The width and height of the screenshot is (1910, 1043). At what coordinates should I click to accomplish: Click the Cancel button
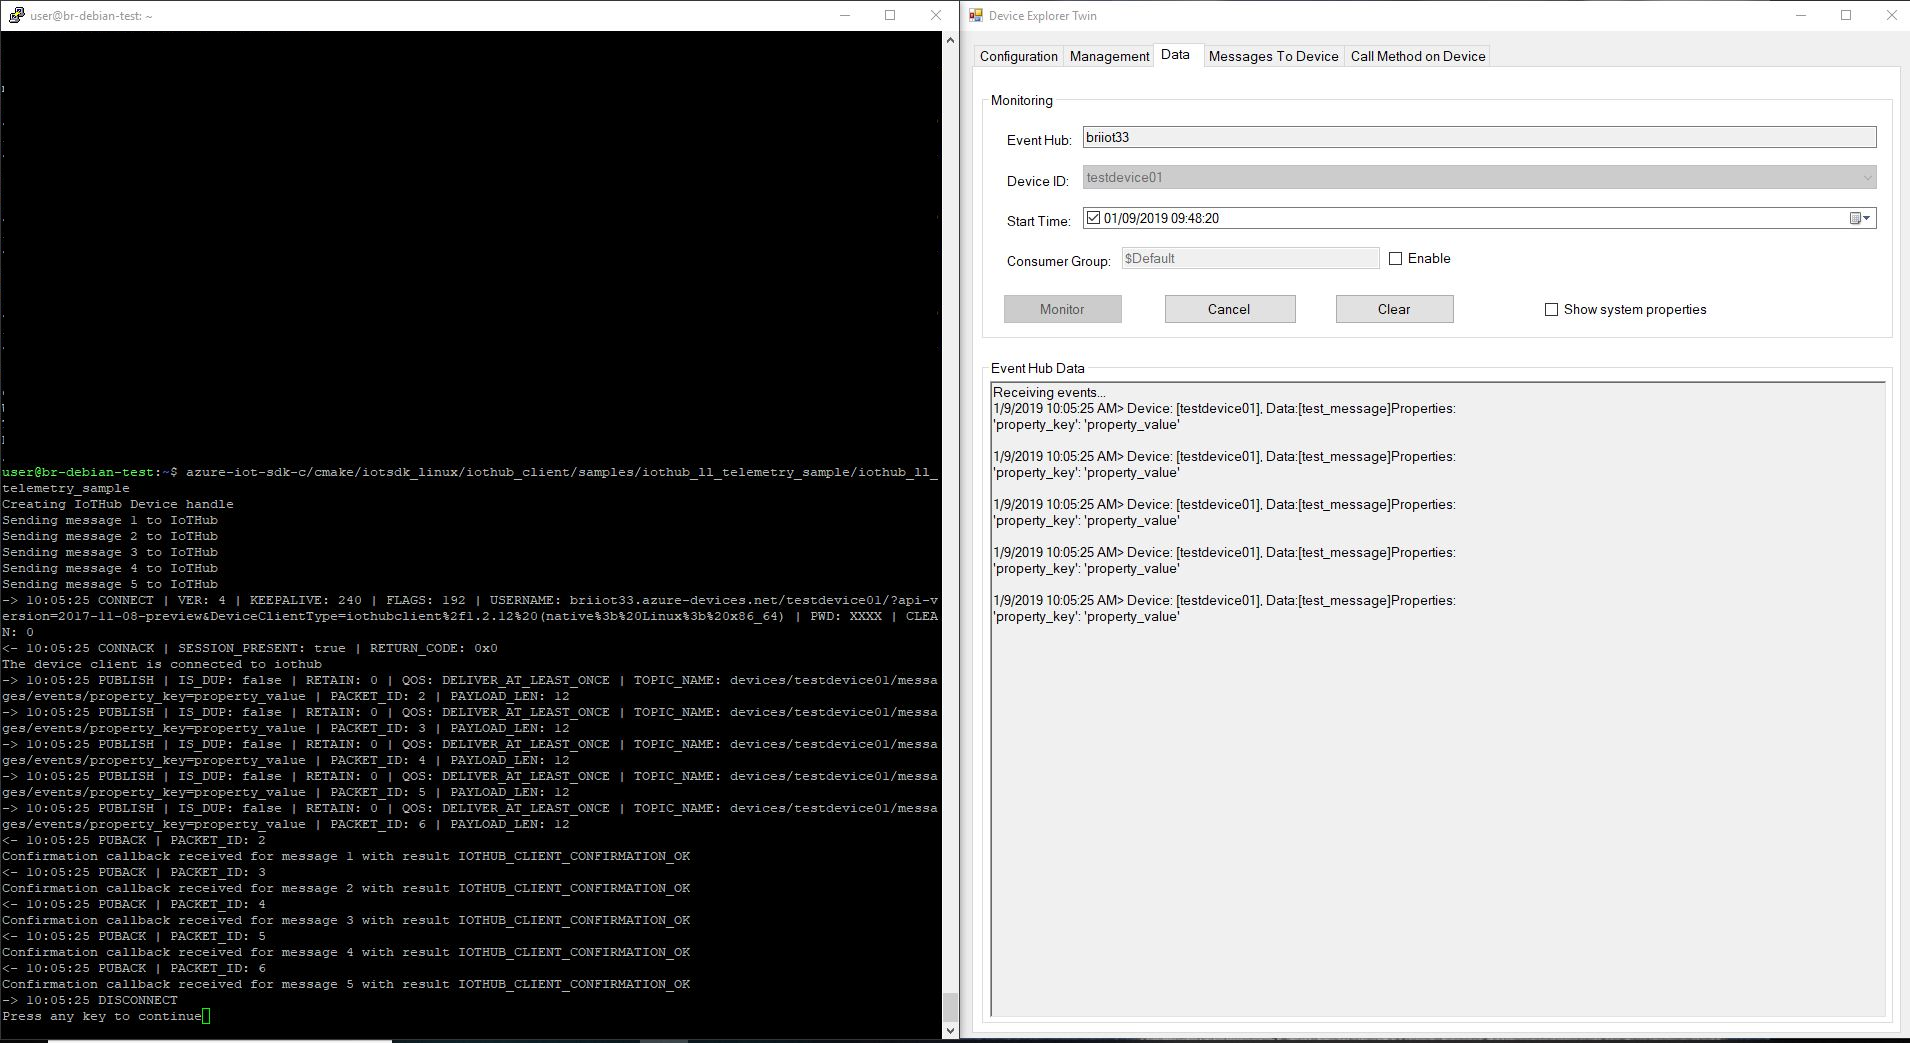[x=1229, y=309]
